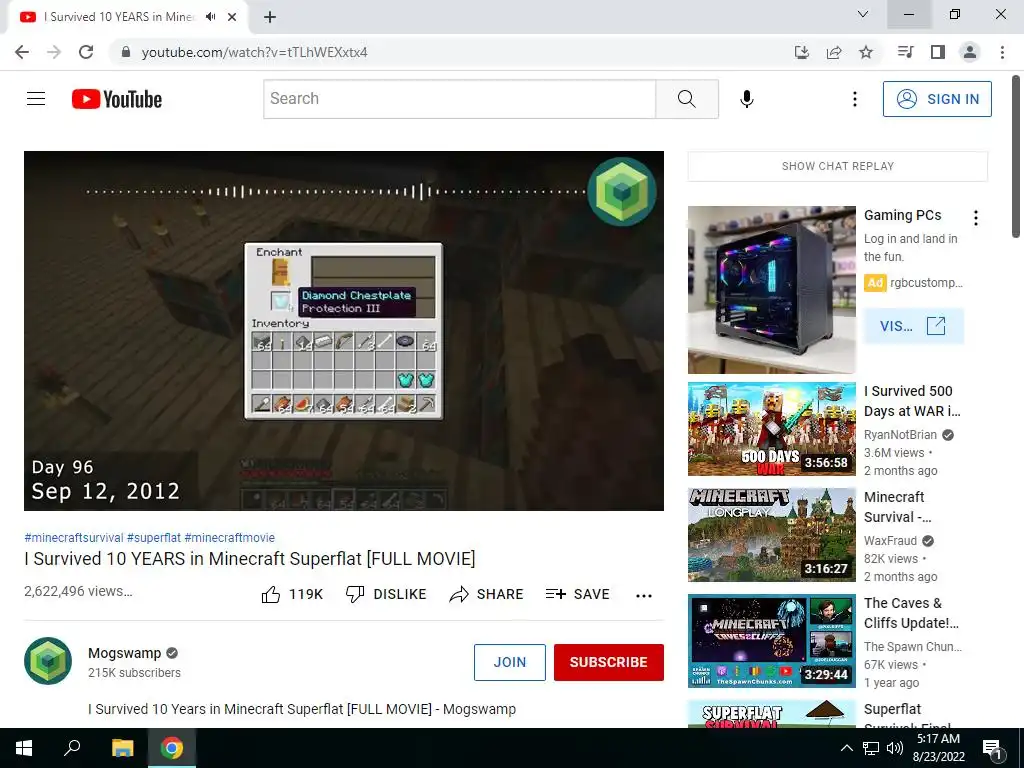
Task: Click the Chrome taskbar icon
Action: (172, 748)
